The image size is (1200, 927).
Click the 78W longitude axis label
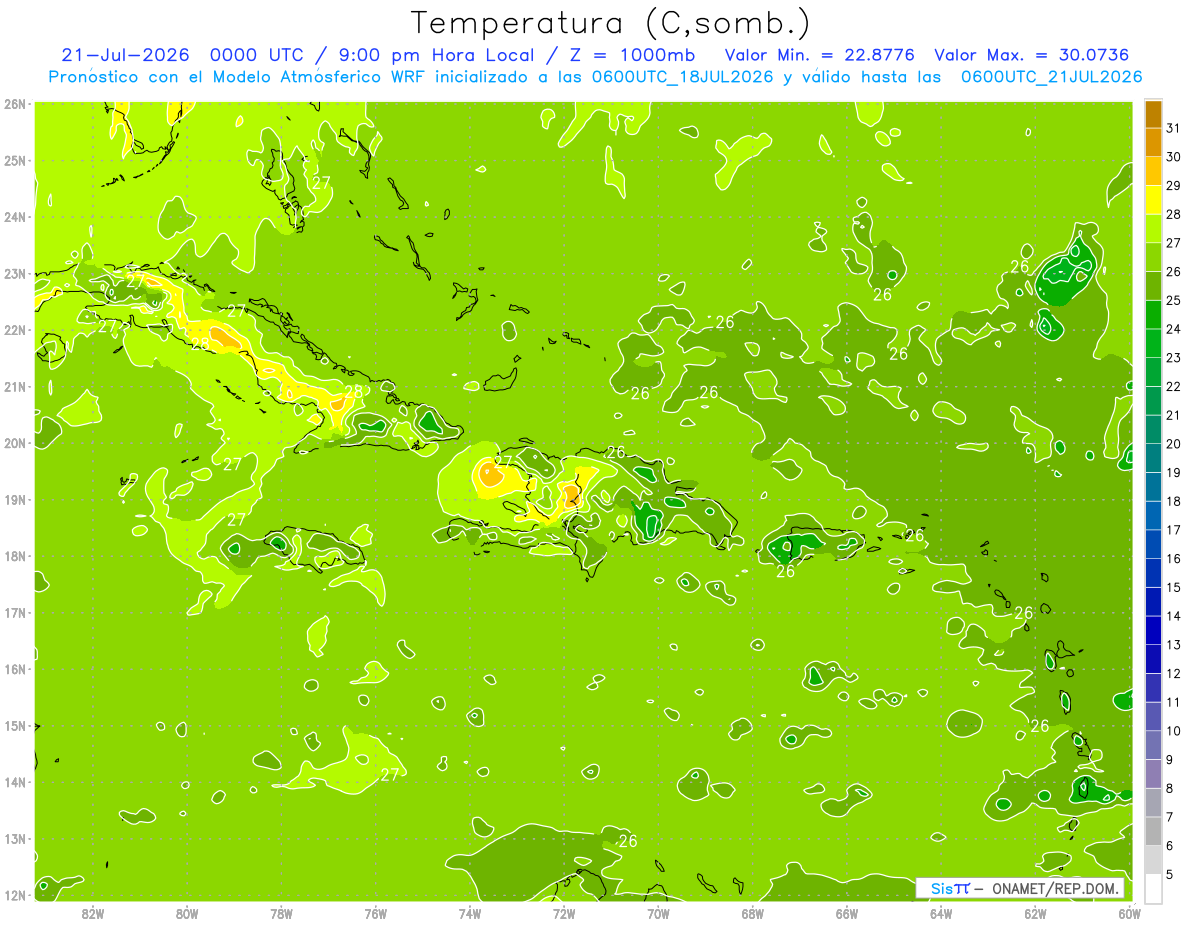(x=281, y=913)
